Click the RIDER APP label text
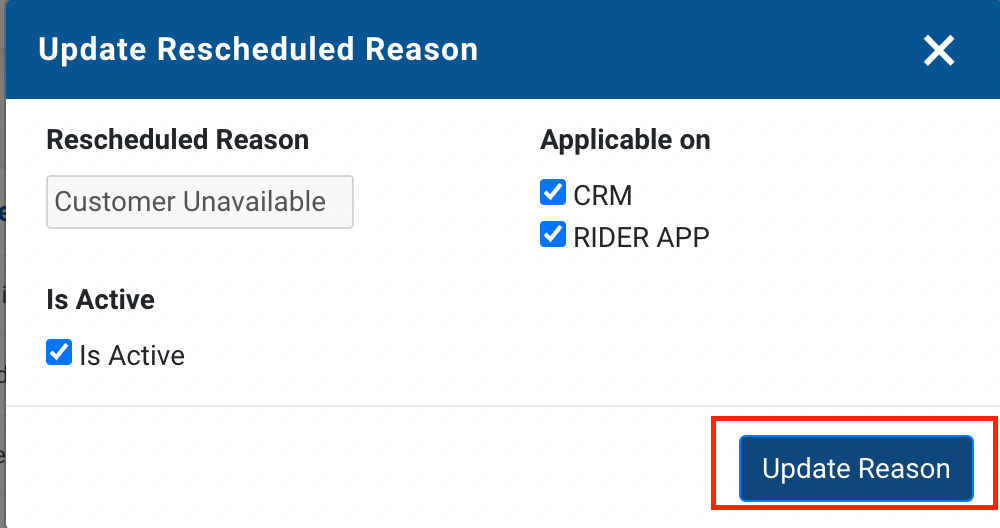1000x528 pixels. [641, 237]
